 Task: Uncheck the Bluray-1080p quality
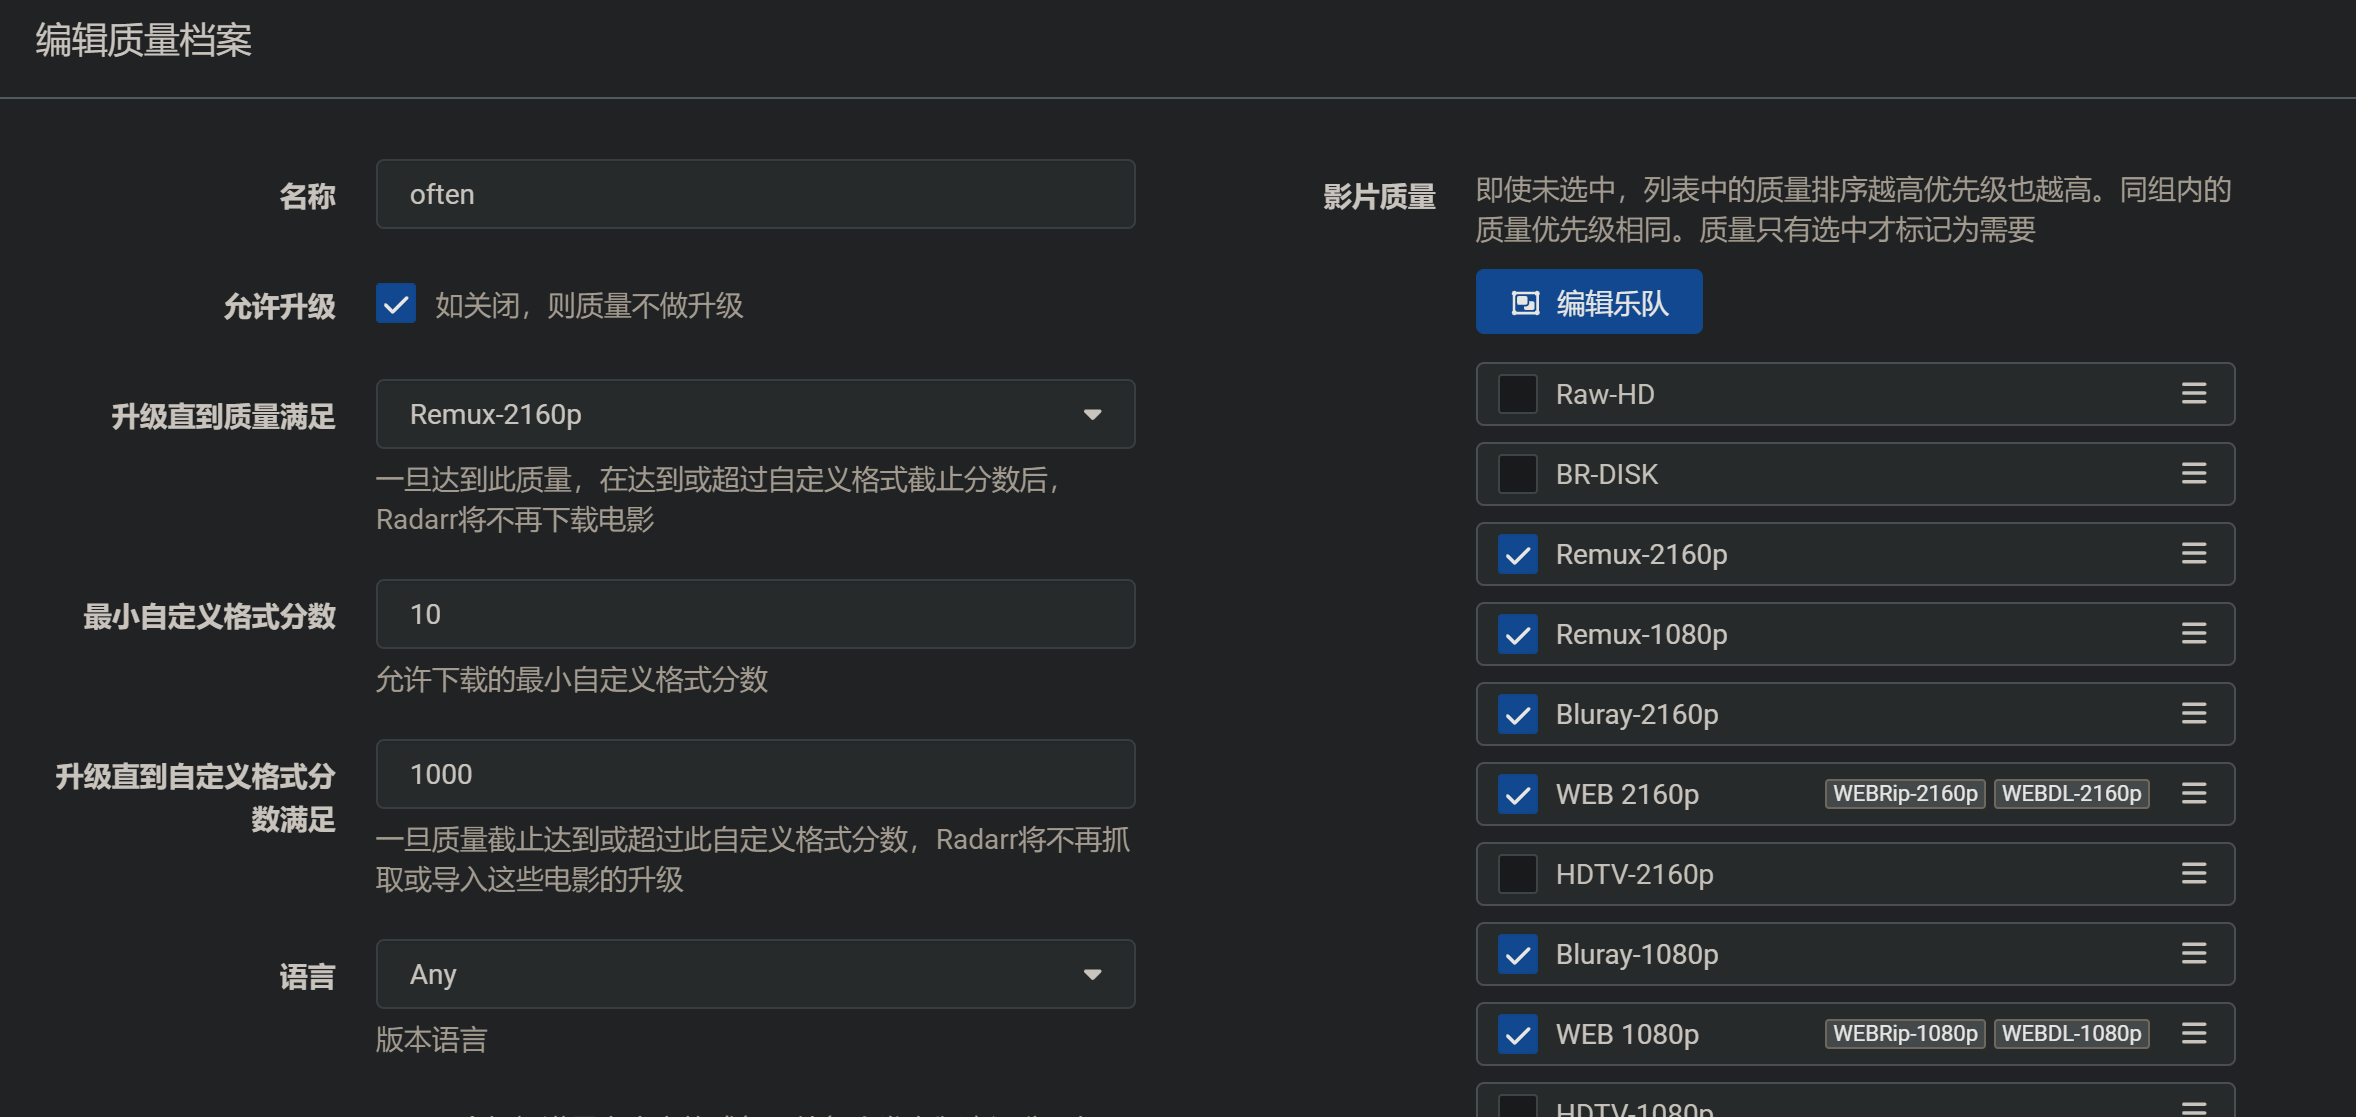pos(1517,954)
